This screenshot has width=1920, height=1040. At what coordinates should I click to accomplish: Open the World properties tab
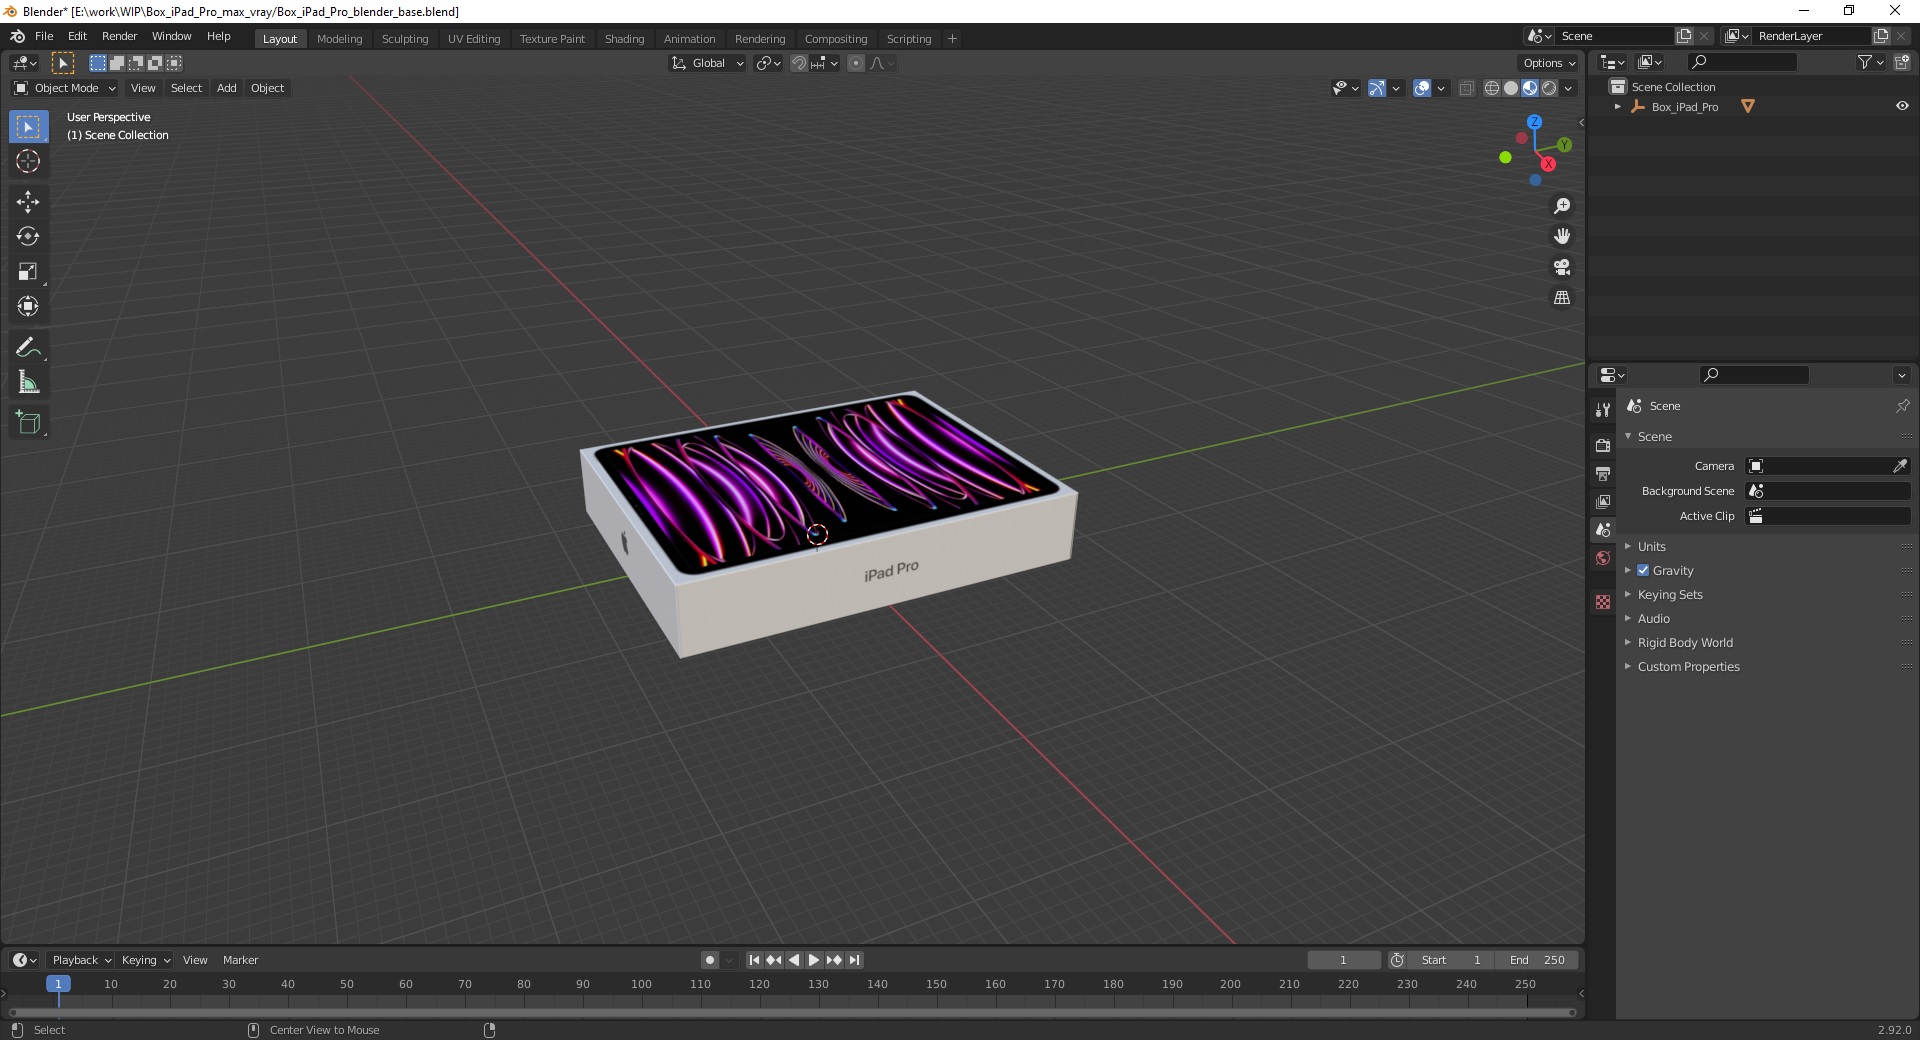coord(1603,558)
